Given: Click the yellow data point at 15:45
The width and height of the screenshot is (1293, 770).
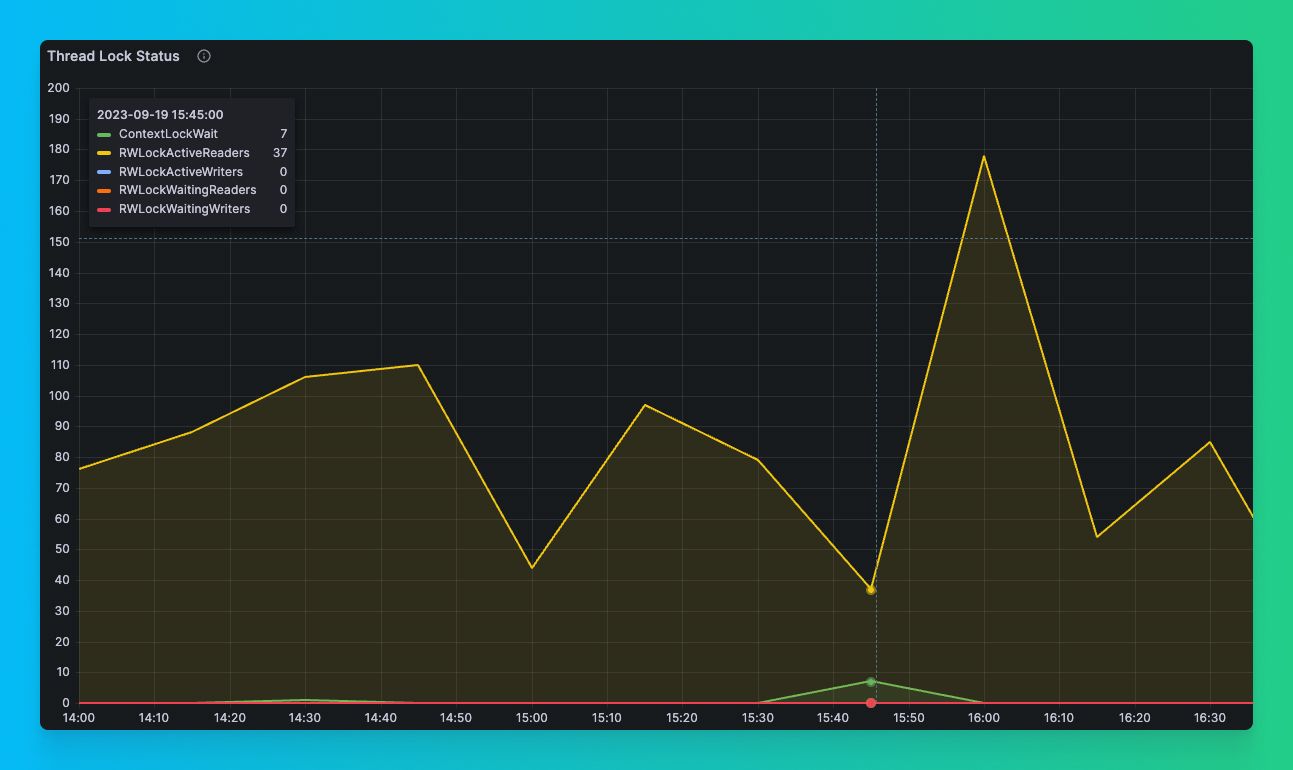Looking at the screenshot, I should pos(871,590).
